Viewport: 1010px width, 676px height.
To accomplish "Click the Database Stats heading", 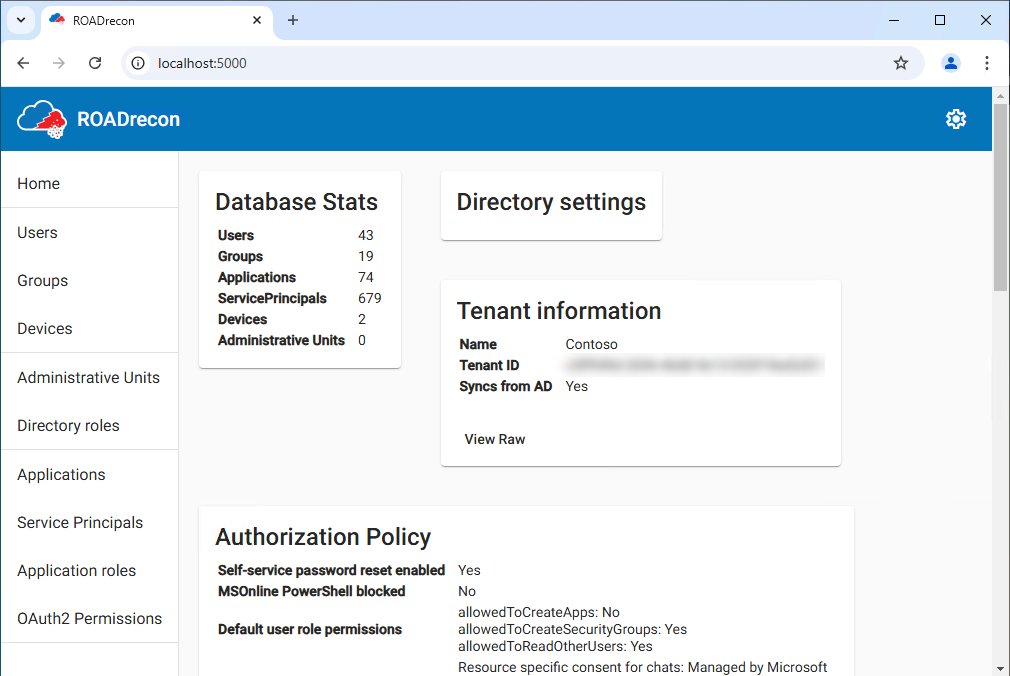I will [x=296, y=202].
